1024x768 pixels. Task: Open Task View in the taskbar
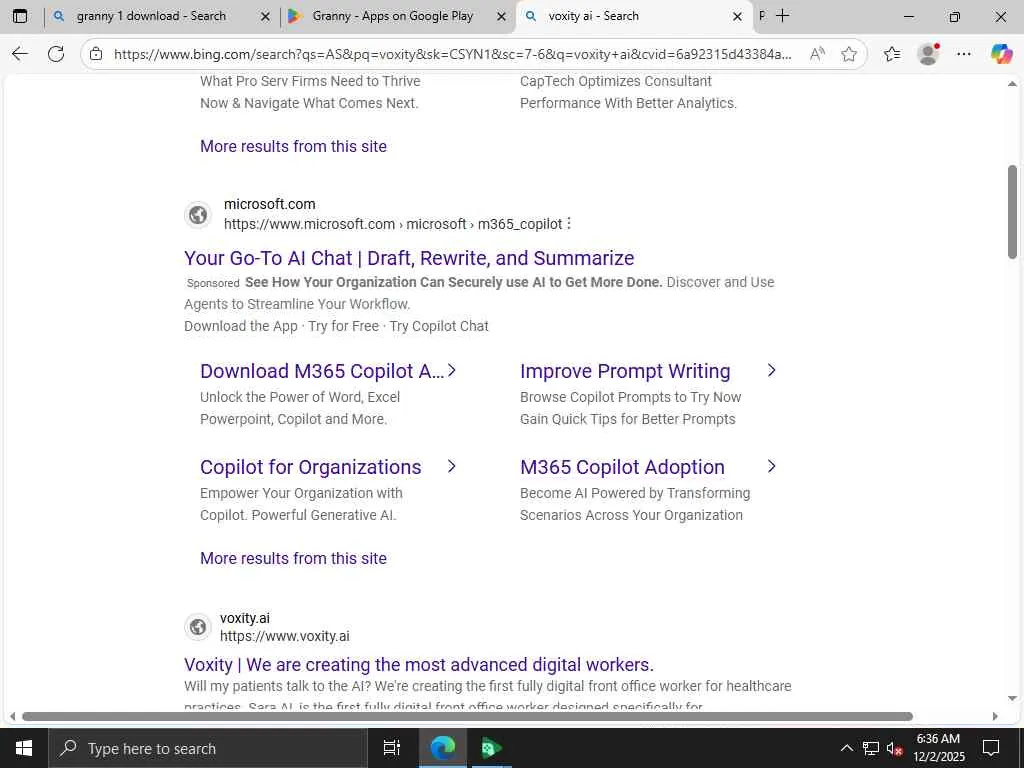pos(392,748)
